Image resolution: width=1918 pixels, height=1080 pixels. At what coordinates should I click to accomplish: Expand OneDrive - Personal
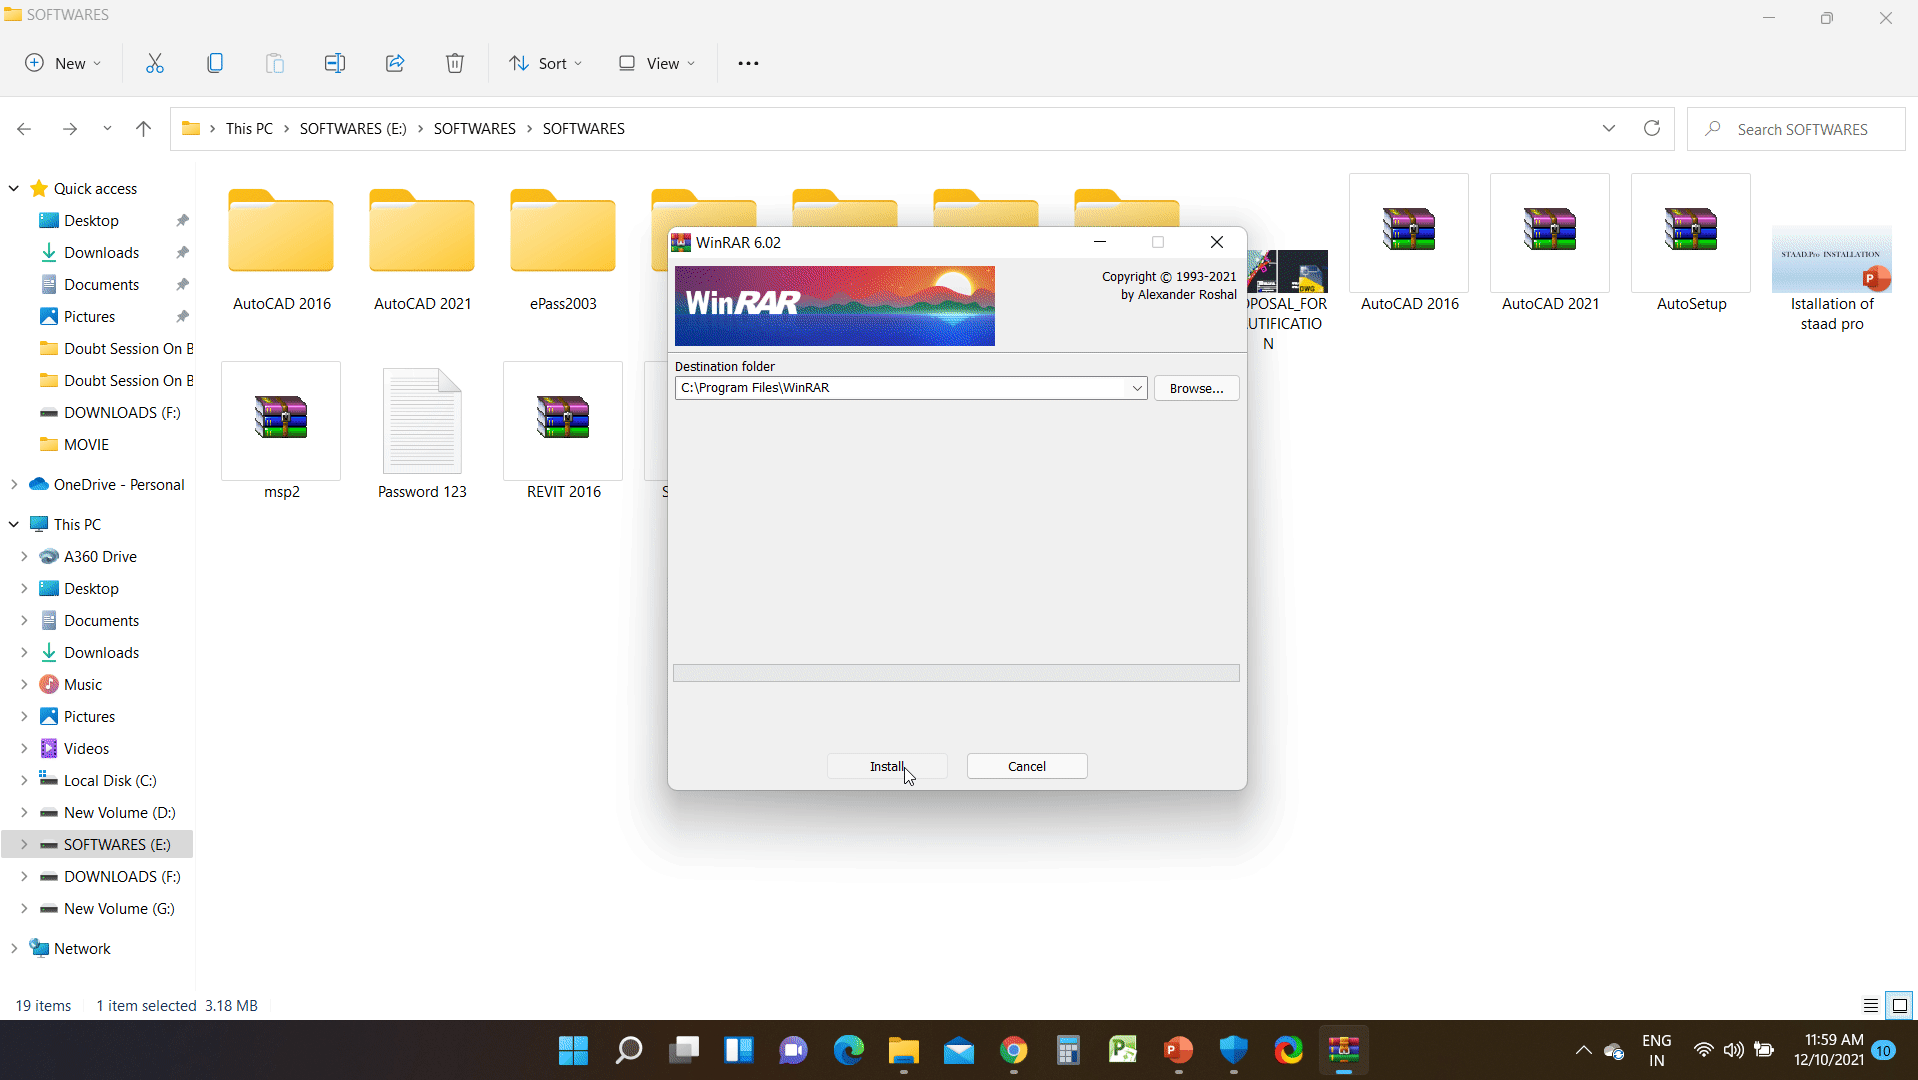14,484
